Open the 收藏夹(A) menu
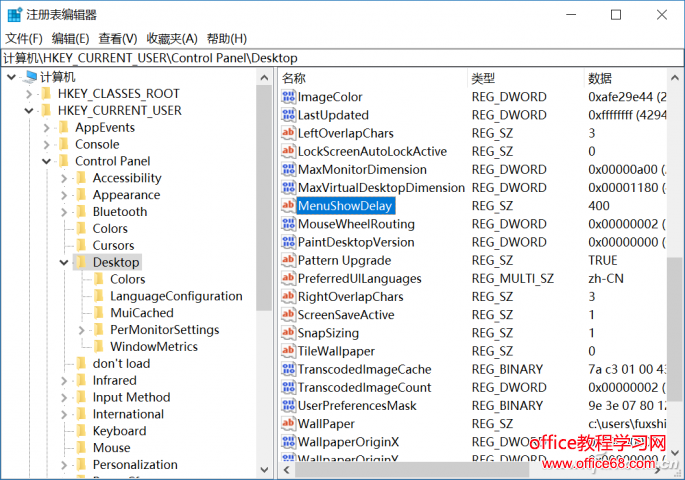685x480 pixels. pyautogui.click(x=172, y=39)
